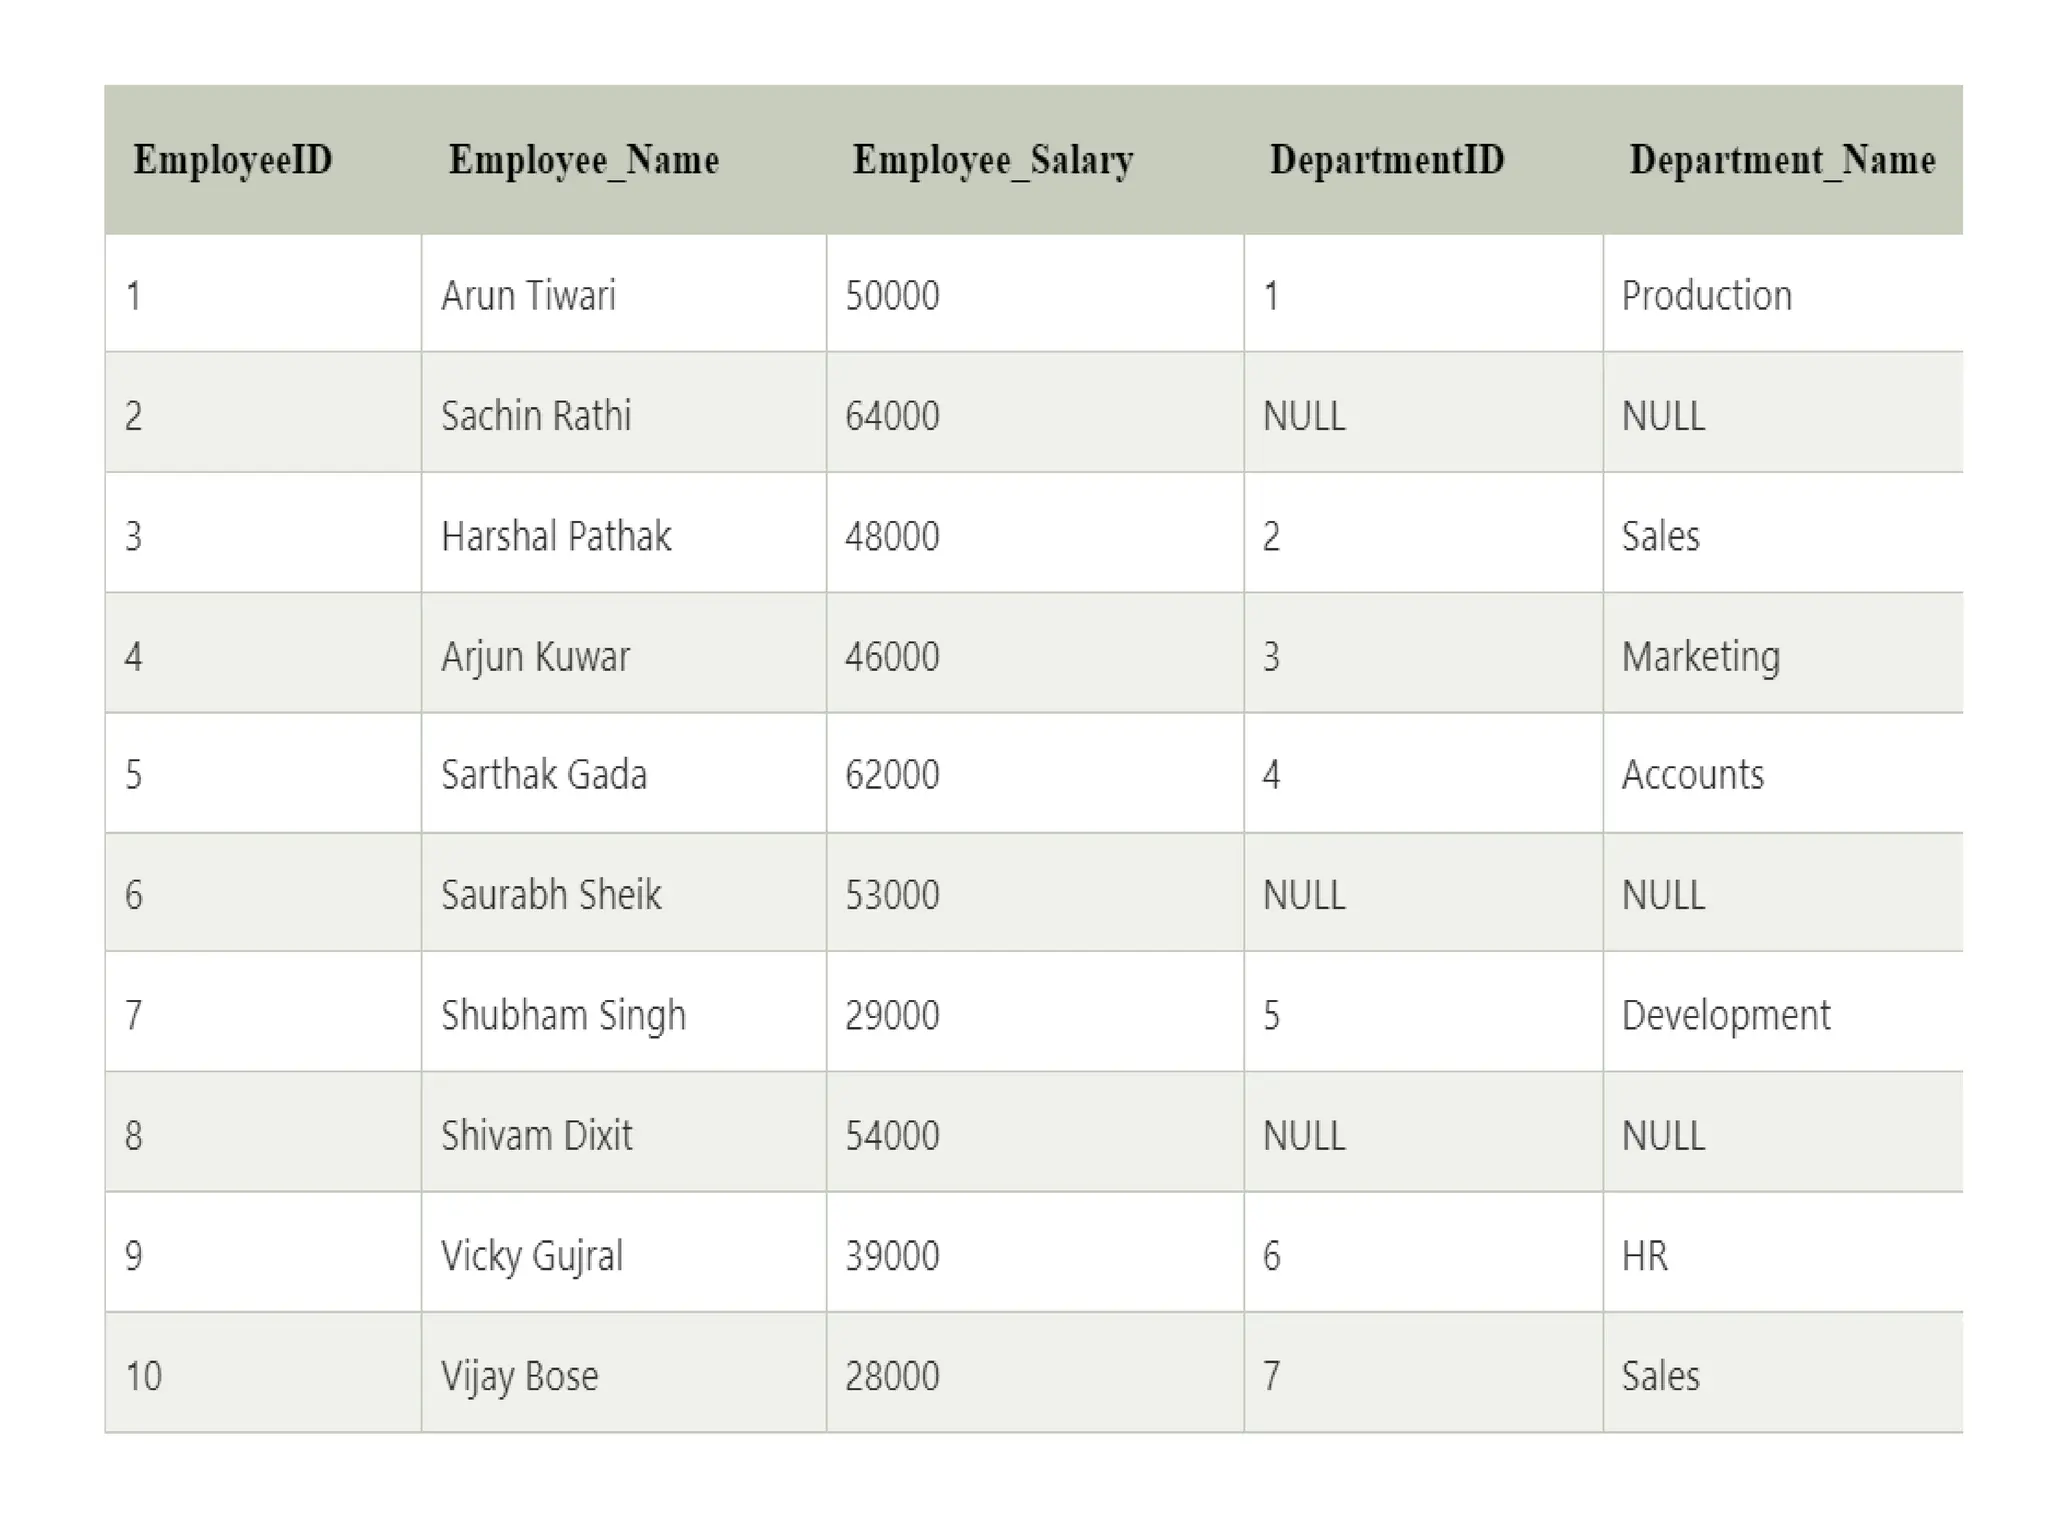Click the Harshal Pathak cell
This screenshot has width=2048, height=1536.
556,536
